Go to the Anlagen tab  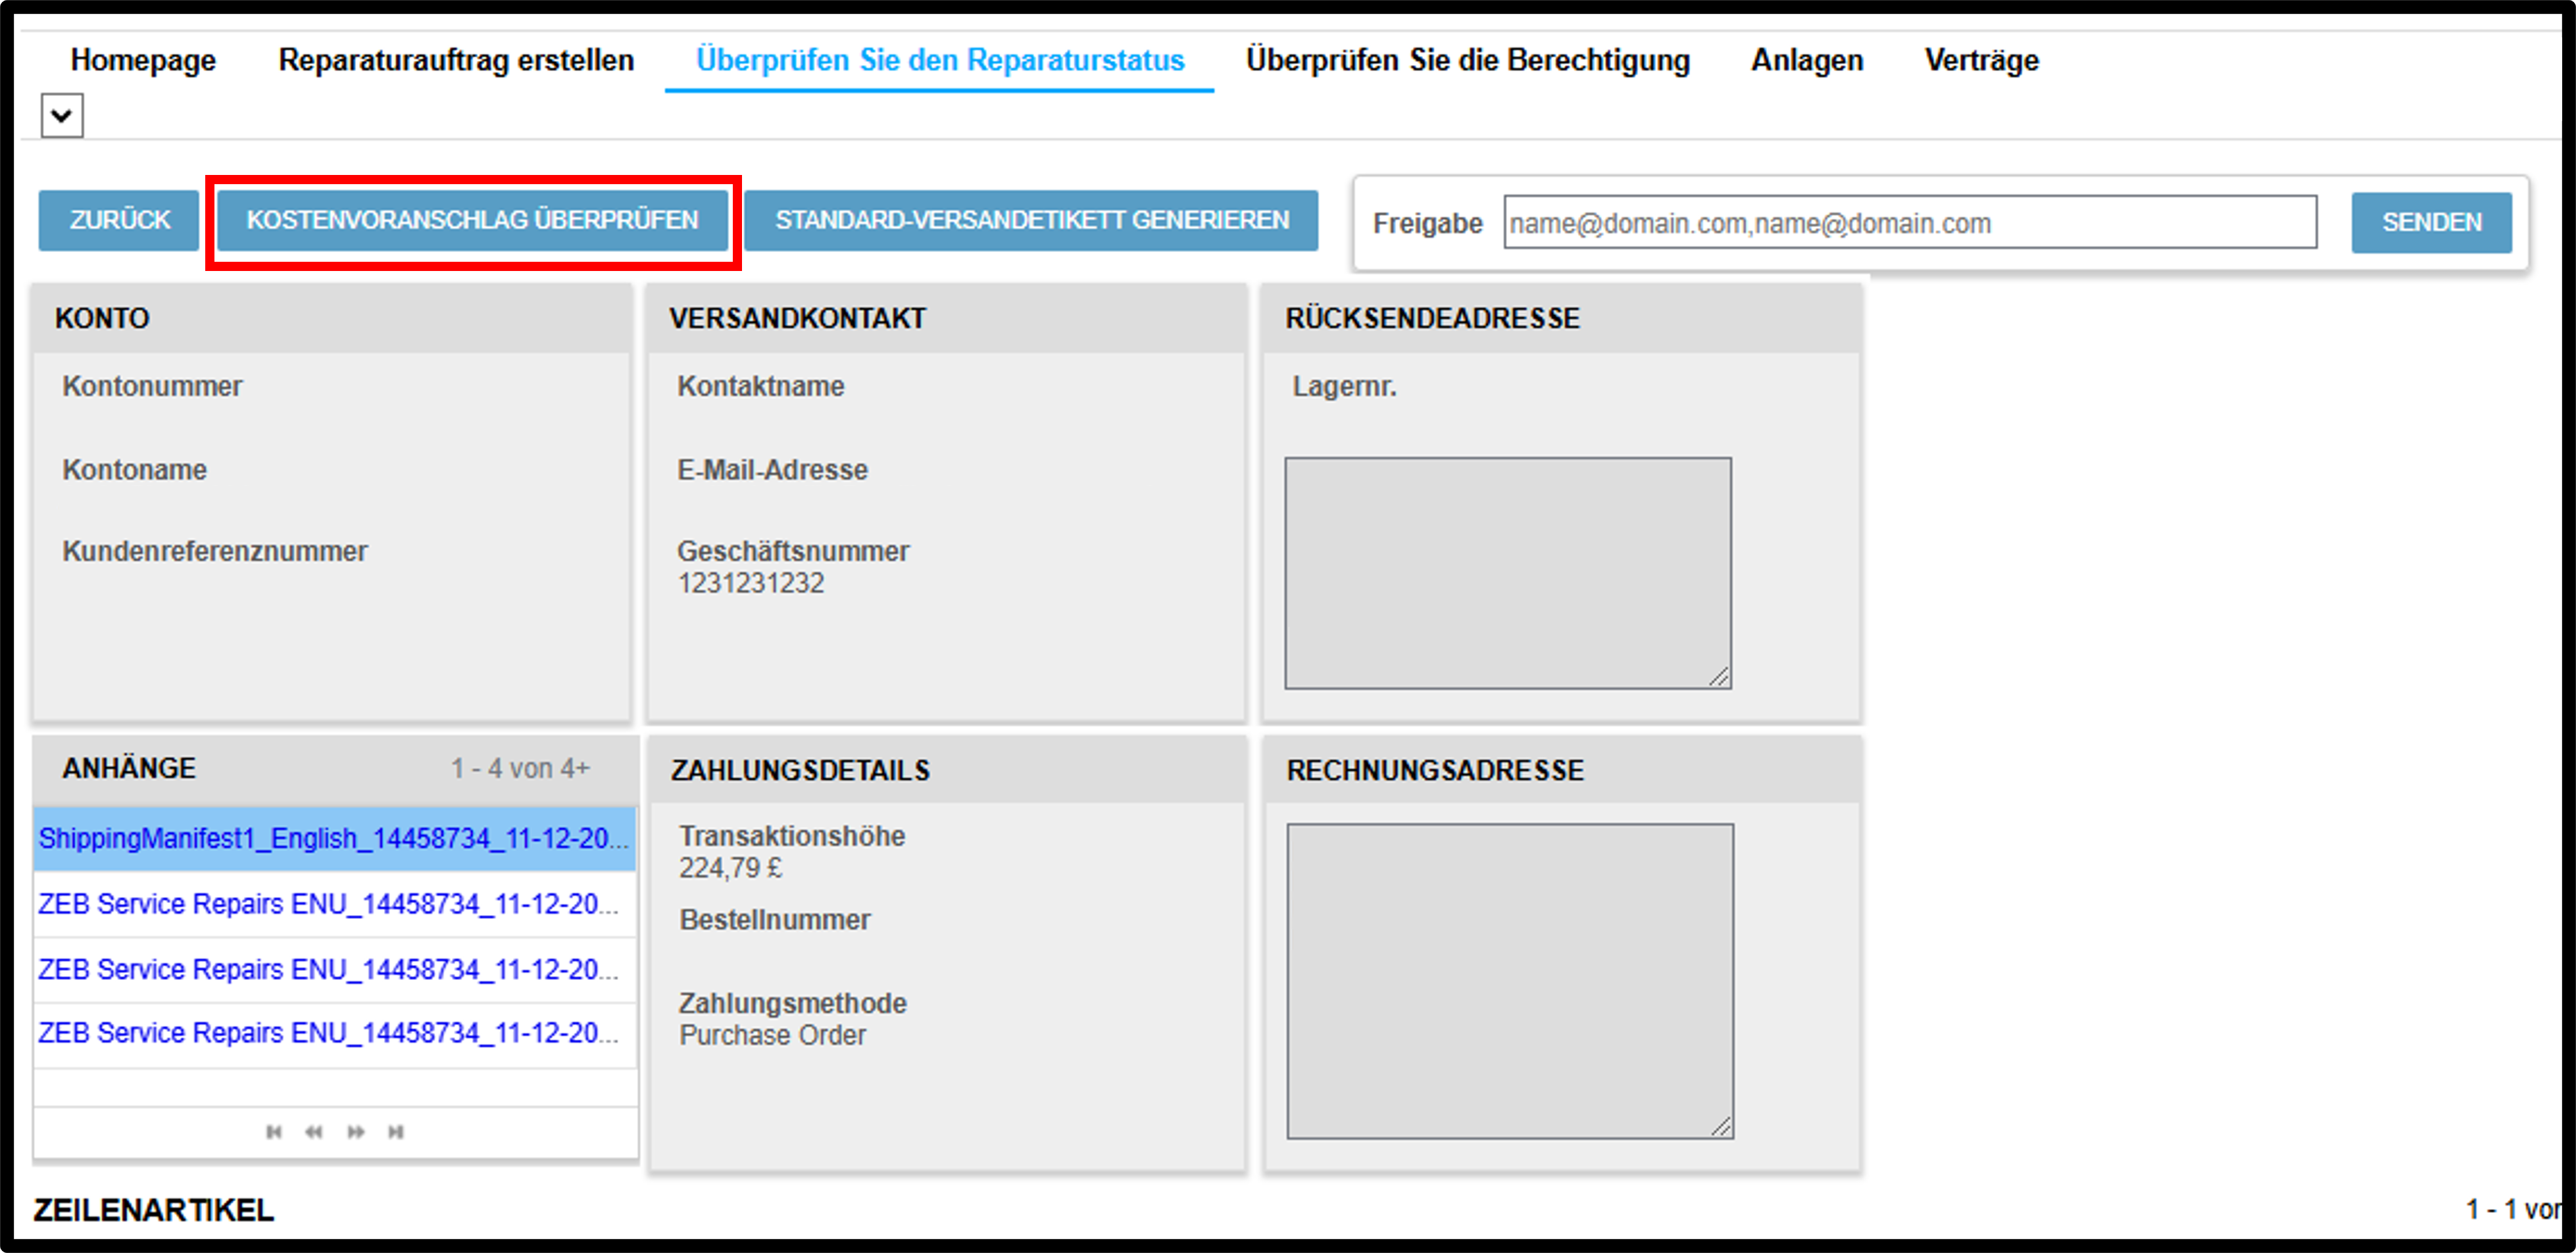[1807, 60]
